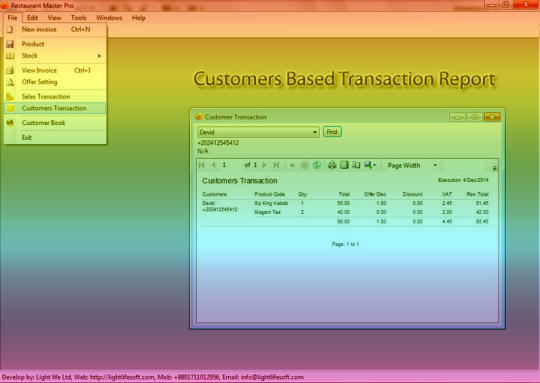Open the View menu
The height and width of the screenshot is (383, 540).
(x=54, y=18)
